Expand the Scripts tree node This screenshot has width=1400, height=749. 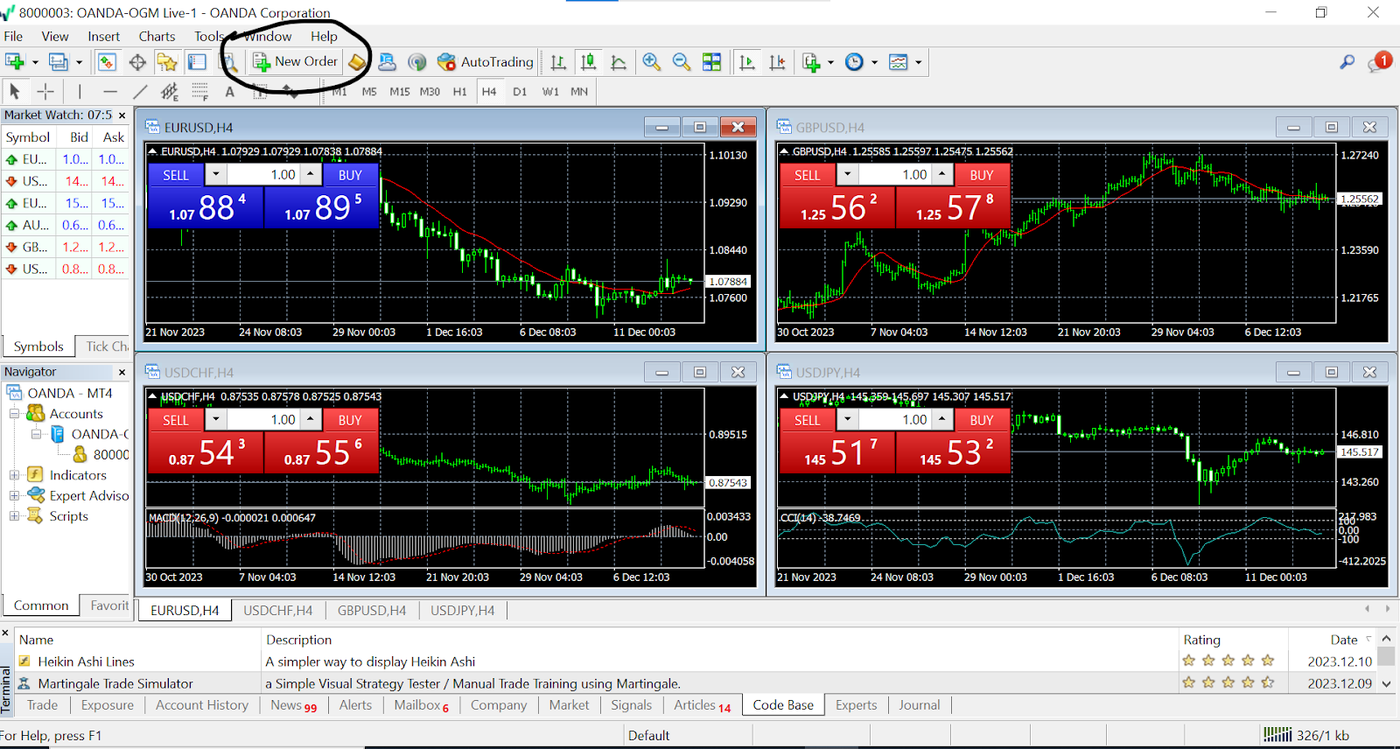click(x=15, y=516)
